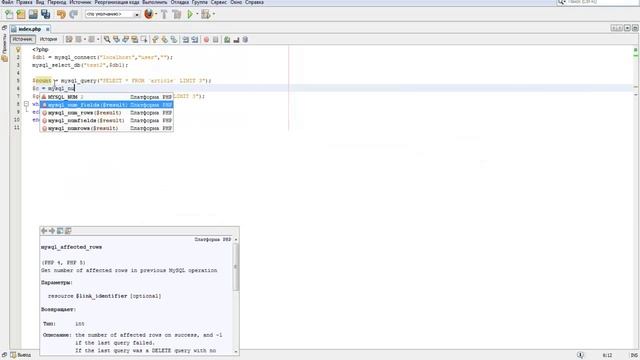Click the Next Bookmark icon
640x360 pixels.
coord(164,40)
